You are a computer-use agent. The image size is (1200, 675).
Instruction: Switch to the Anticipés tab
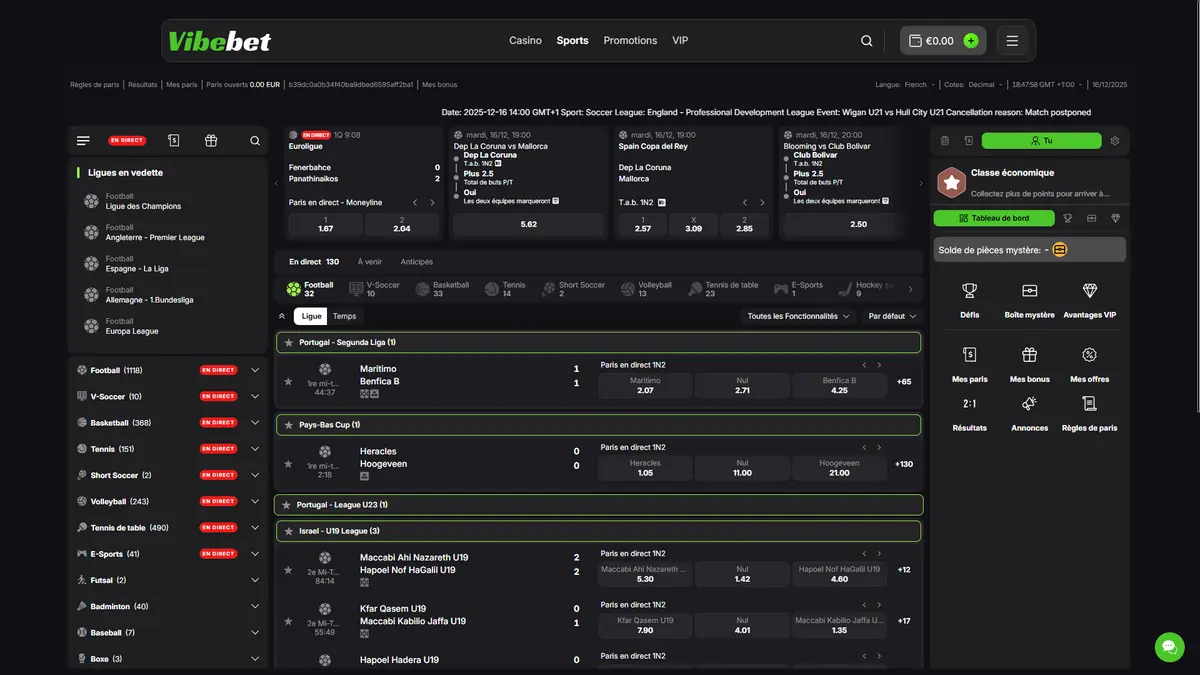[x=417, y=262]
